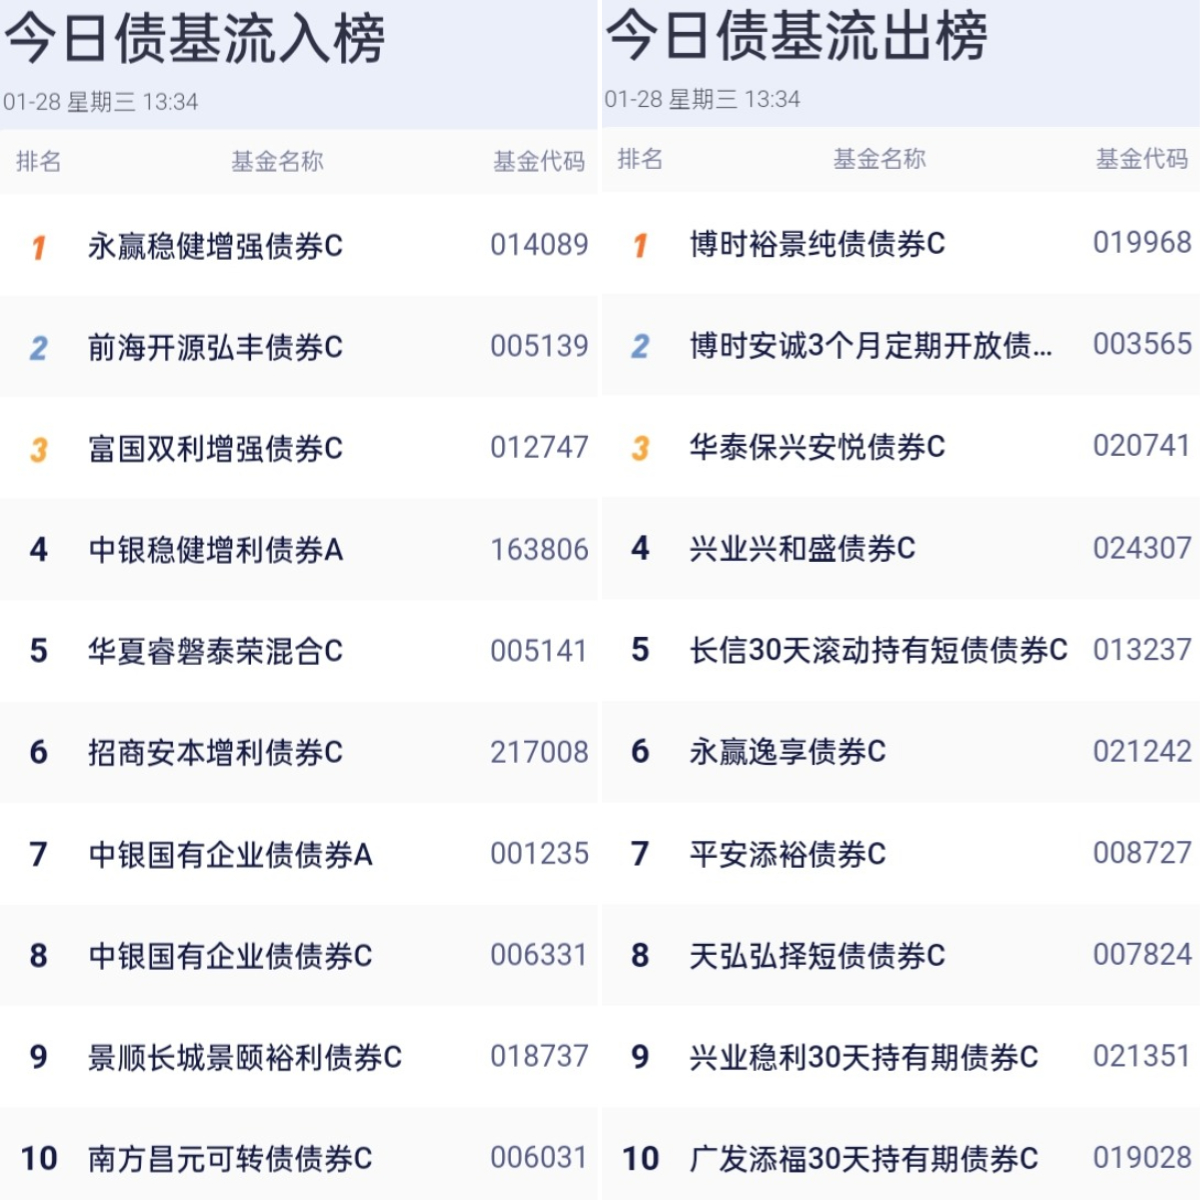The height and width of the screenshot is (1200, 1200).
Task: Click fund code 003565
Action: [1142, 345]
